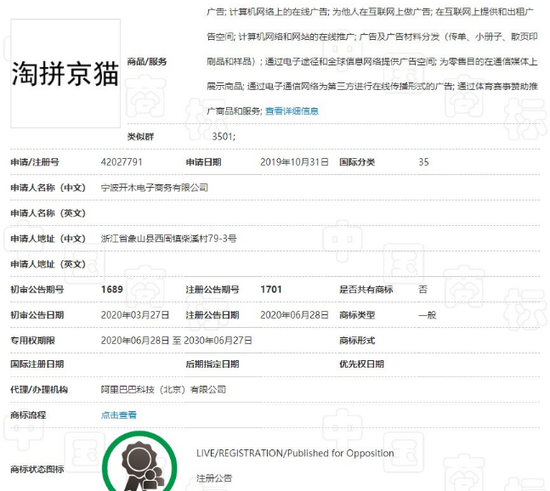Click the 申请人地址（英文） label

[48, 264]
